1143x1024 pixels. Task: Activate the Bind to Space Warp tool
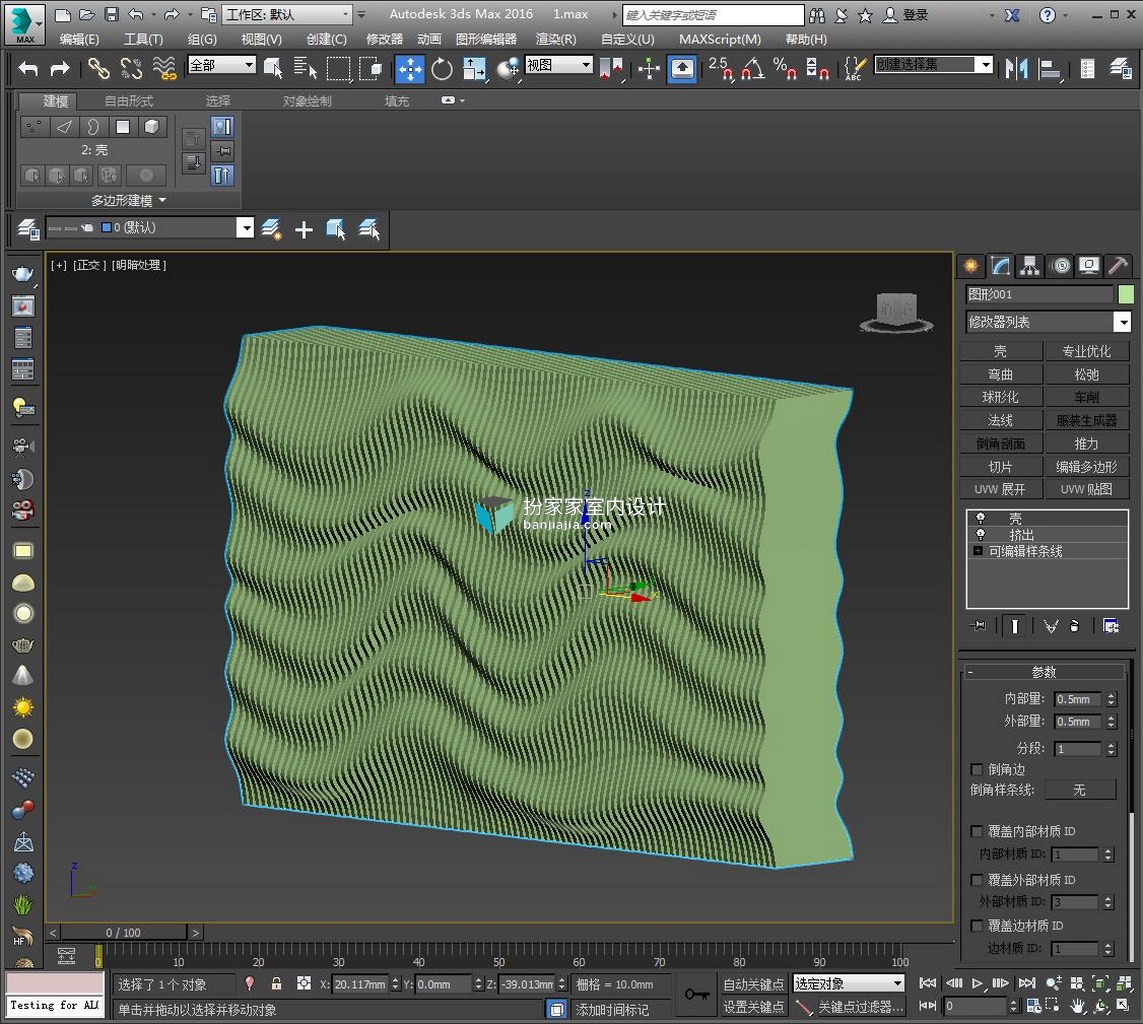point(165,69)
